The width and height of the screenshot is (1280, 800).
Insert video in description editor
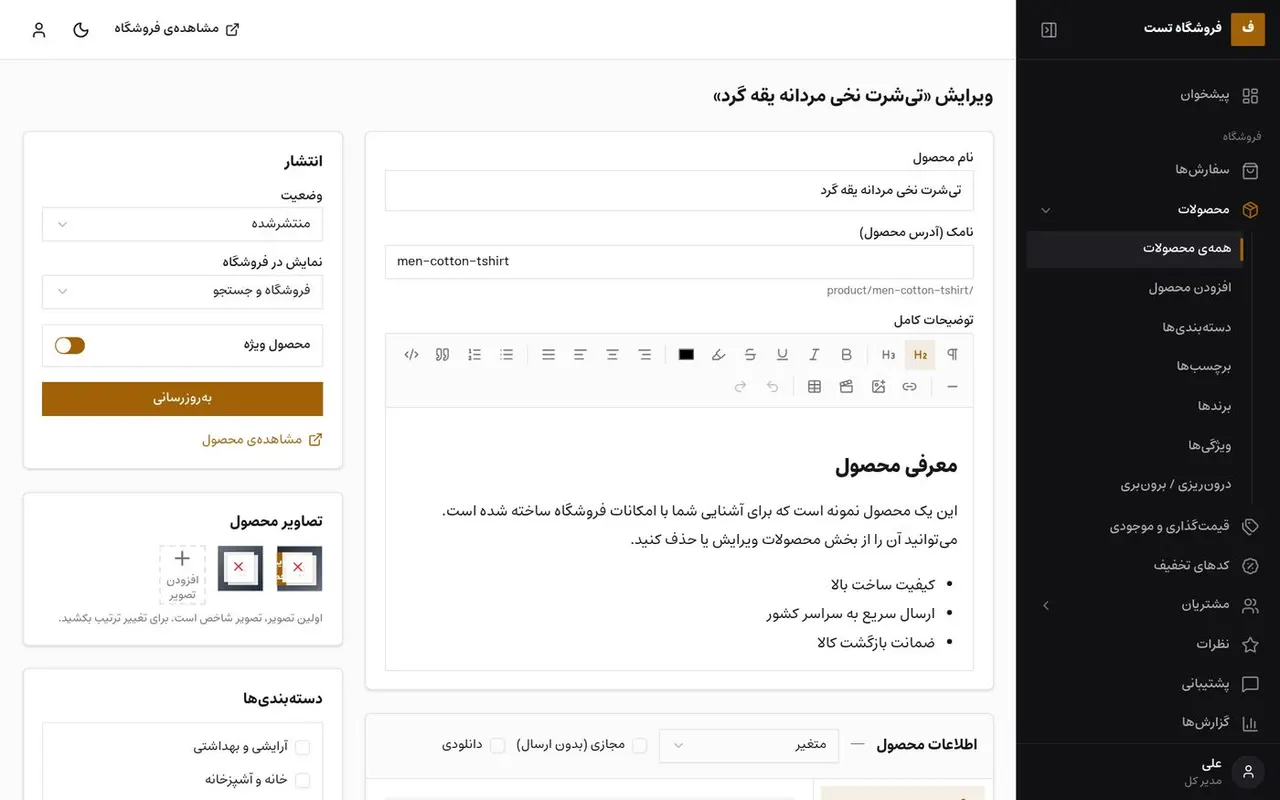[x=846, y=387]
